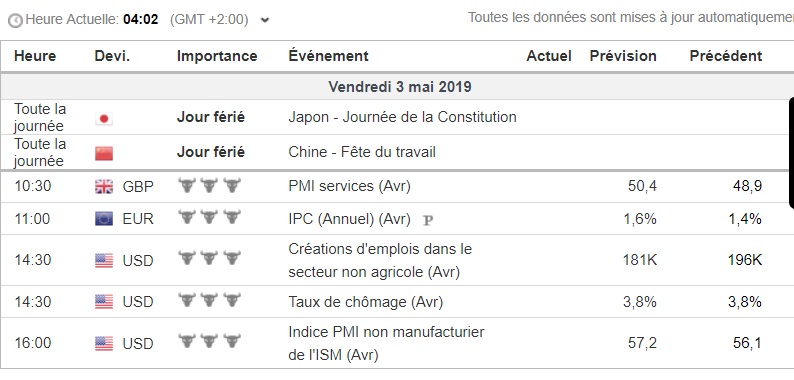Click the preliminary P icon beside IPC (Annuel)
Screen dimensions: 794x380
[428, 220]
